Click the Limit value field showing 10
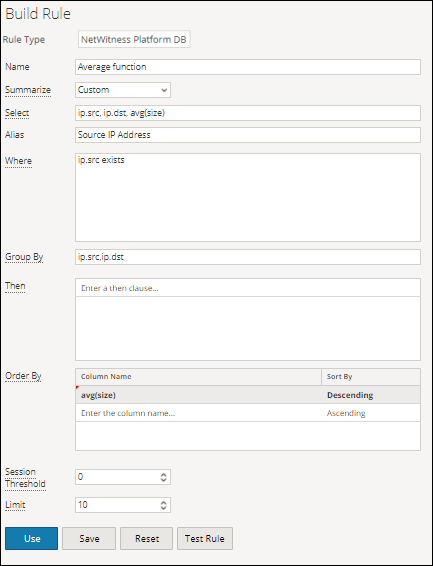433x566 pixels. tap(123, 505)
